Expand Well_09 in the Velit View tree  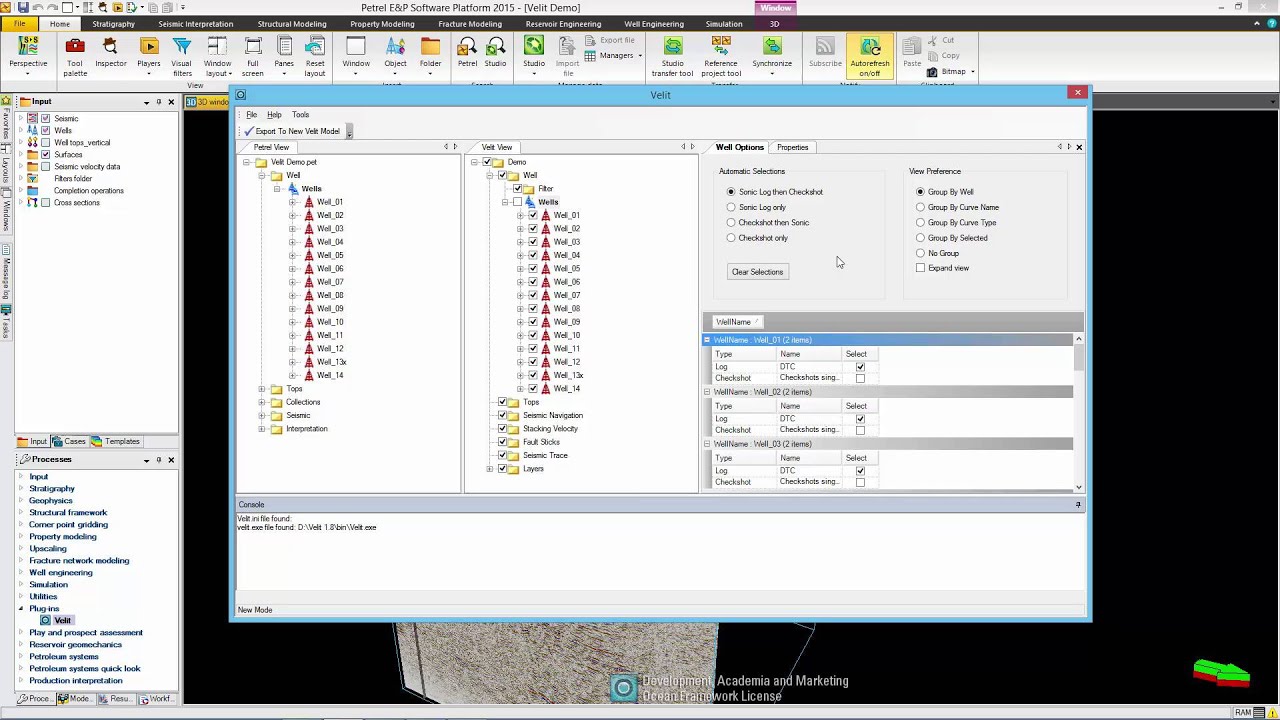(x=520, y=322)
